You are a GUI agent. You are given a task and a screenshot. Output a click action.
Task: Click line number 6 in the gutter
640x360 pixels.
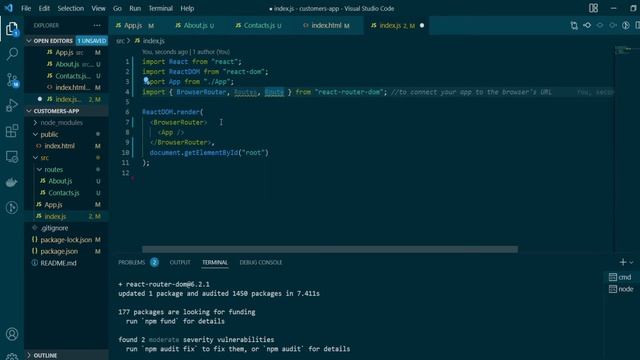[127, 112]
